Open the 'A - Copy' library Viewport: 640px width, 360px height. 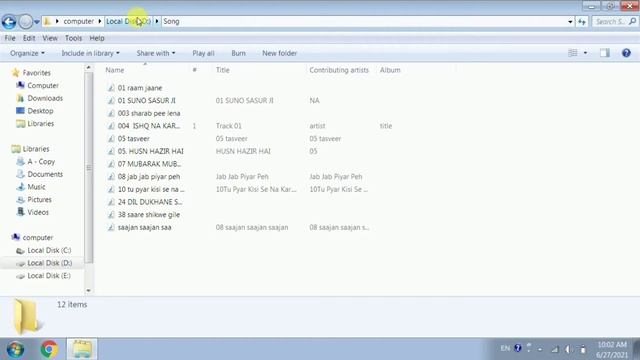point(41,161)
